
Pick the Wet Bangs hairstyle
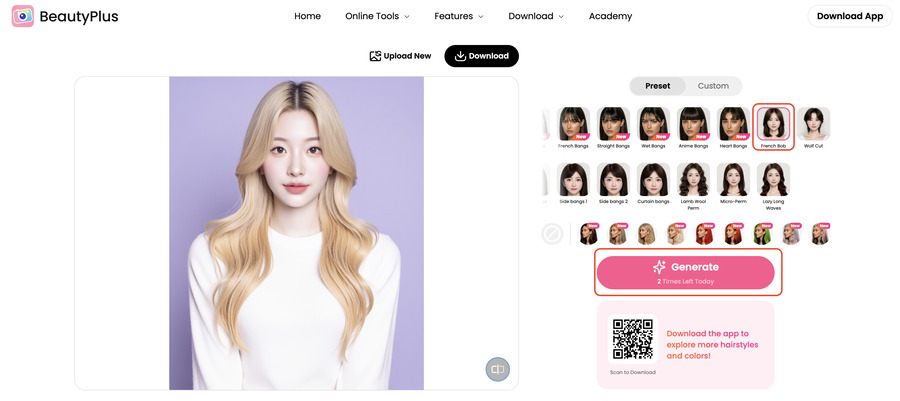coord(653,128)
